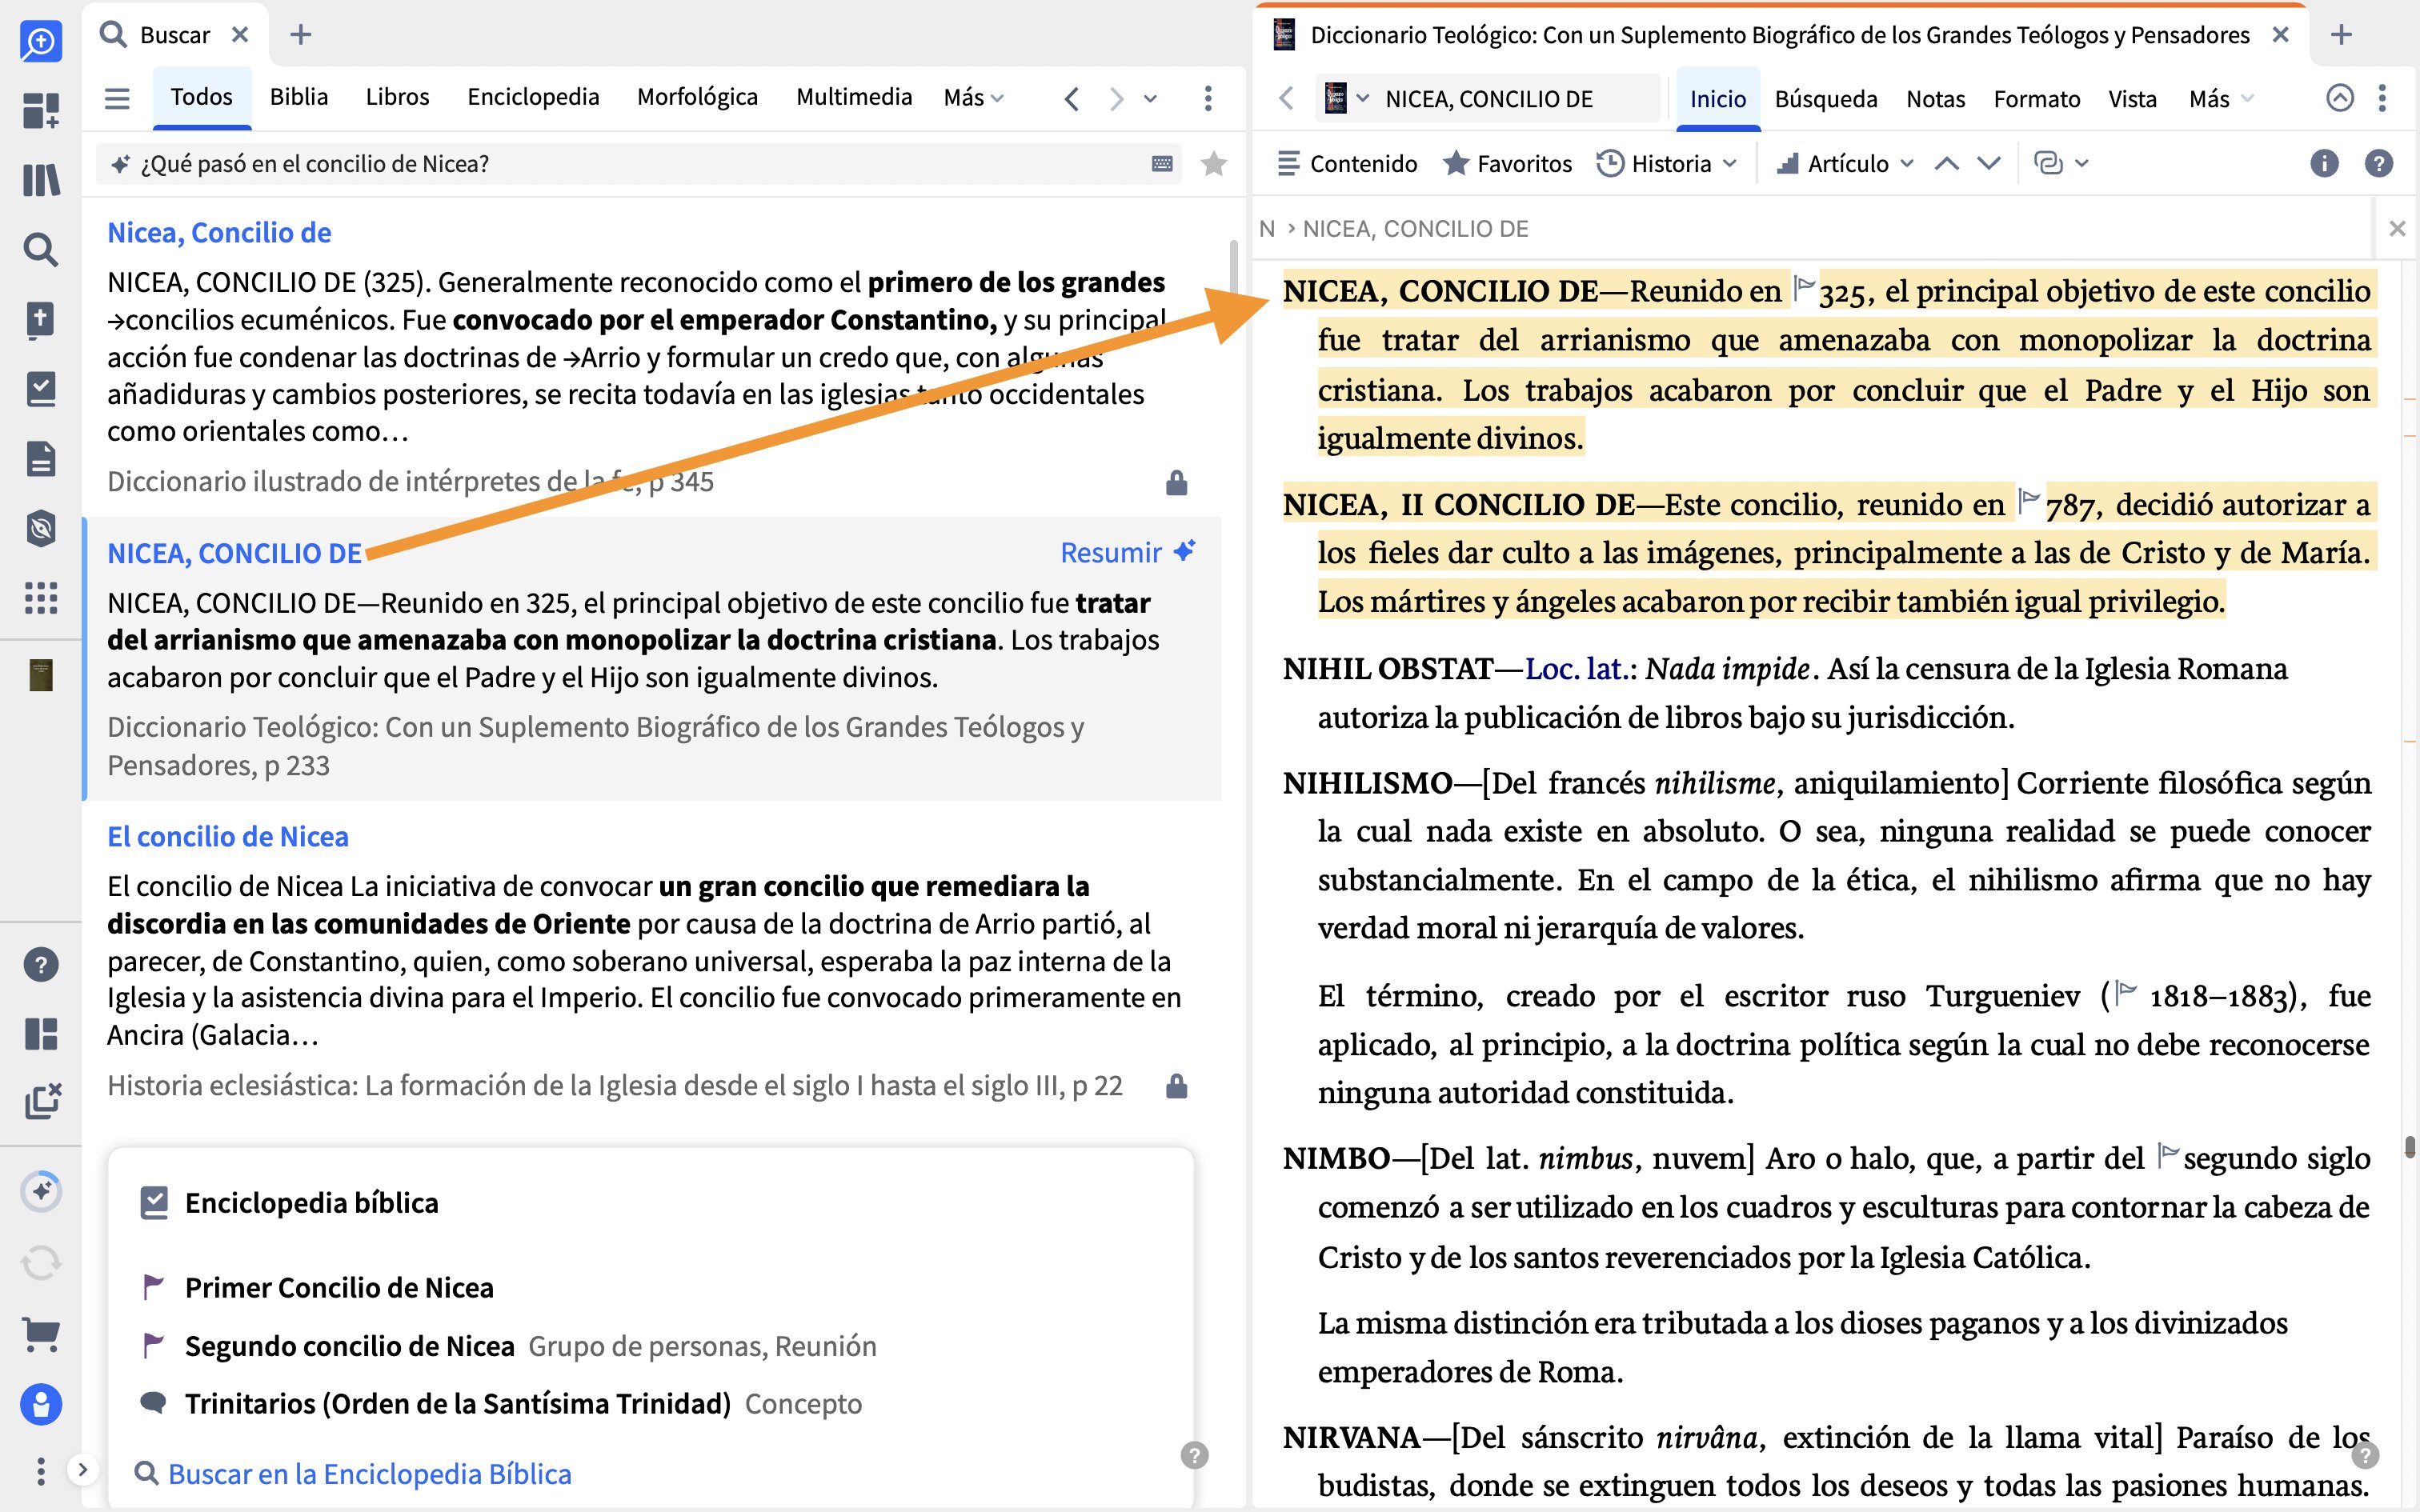Open the 'El concilio de Nicea' result

(228, 836)
